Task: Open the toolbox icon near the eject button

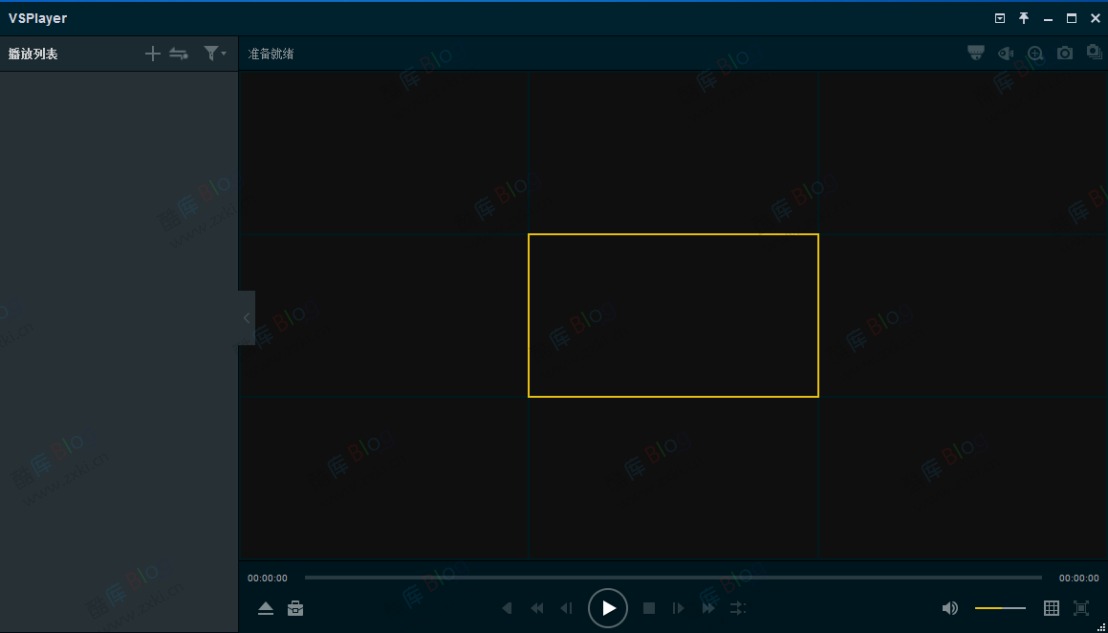Action: (295, 608)
